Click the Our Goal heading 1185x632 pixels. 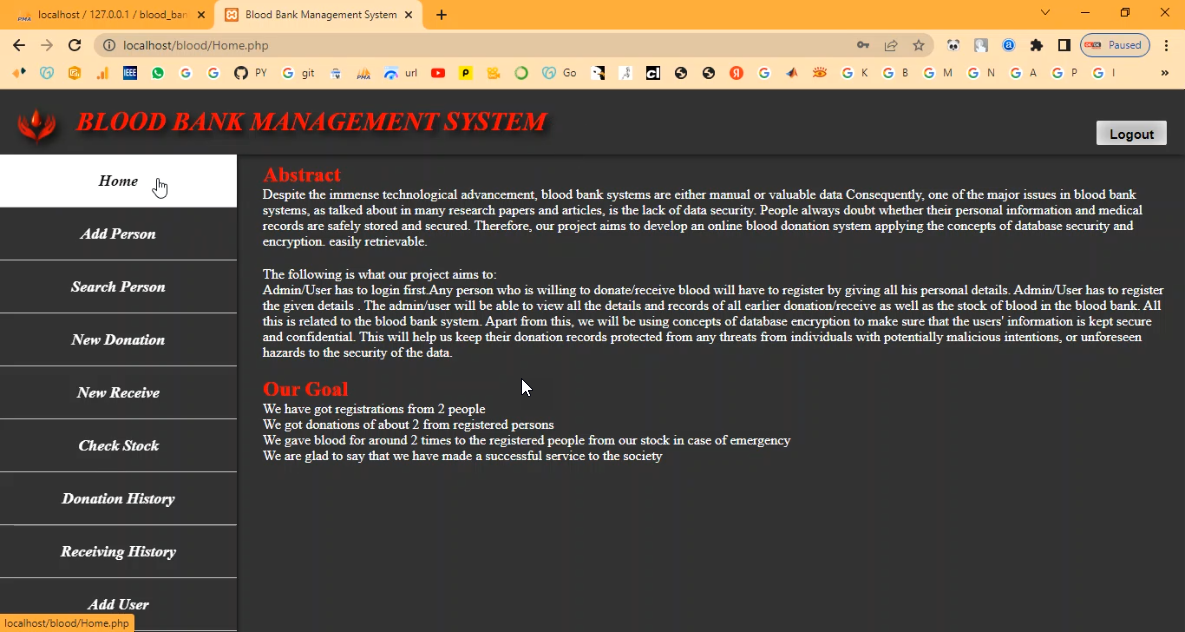point(305,389)
